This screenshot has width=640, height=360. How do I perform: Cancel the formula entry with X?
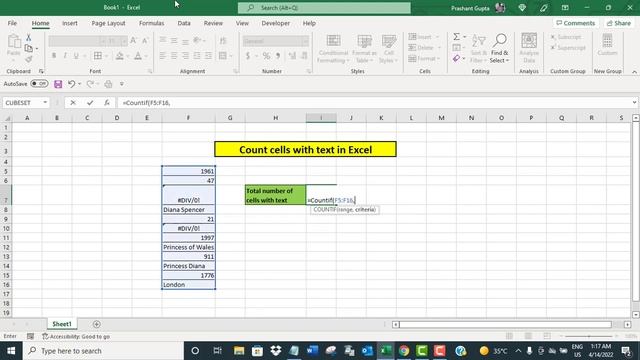tap(73, 103)
